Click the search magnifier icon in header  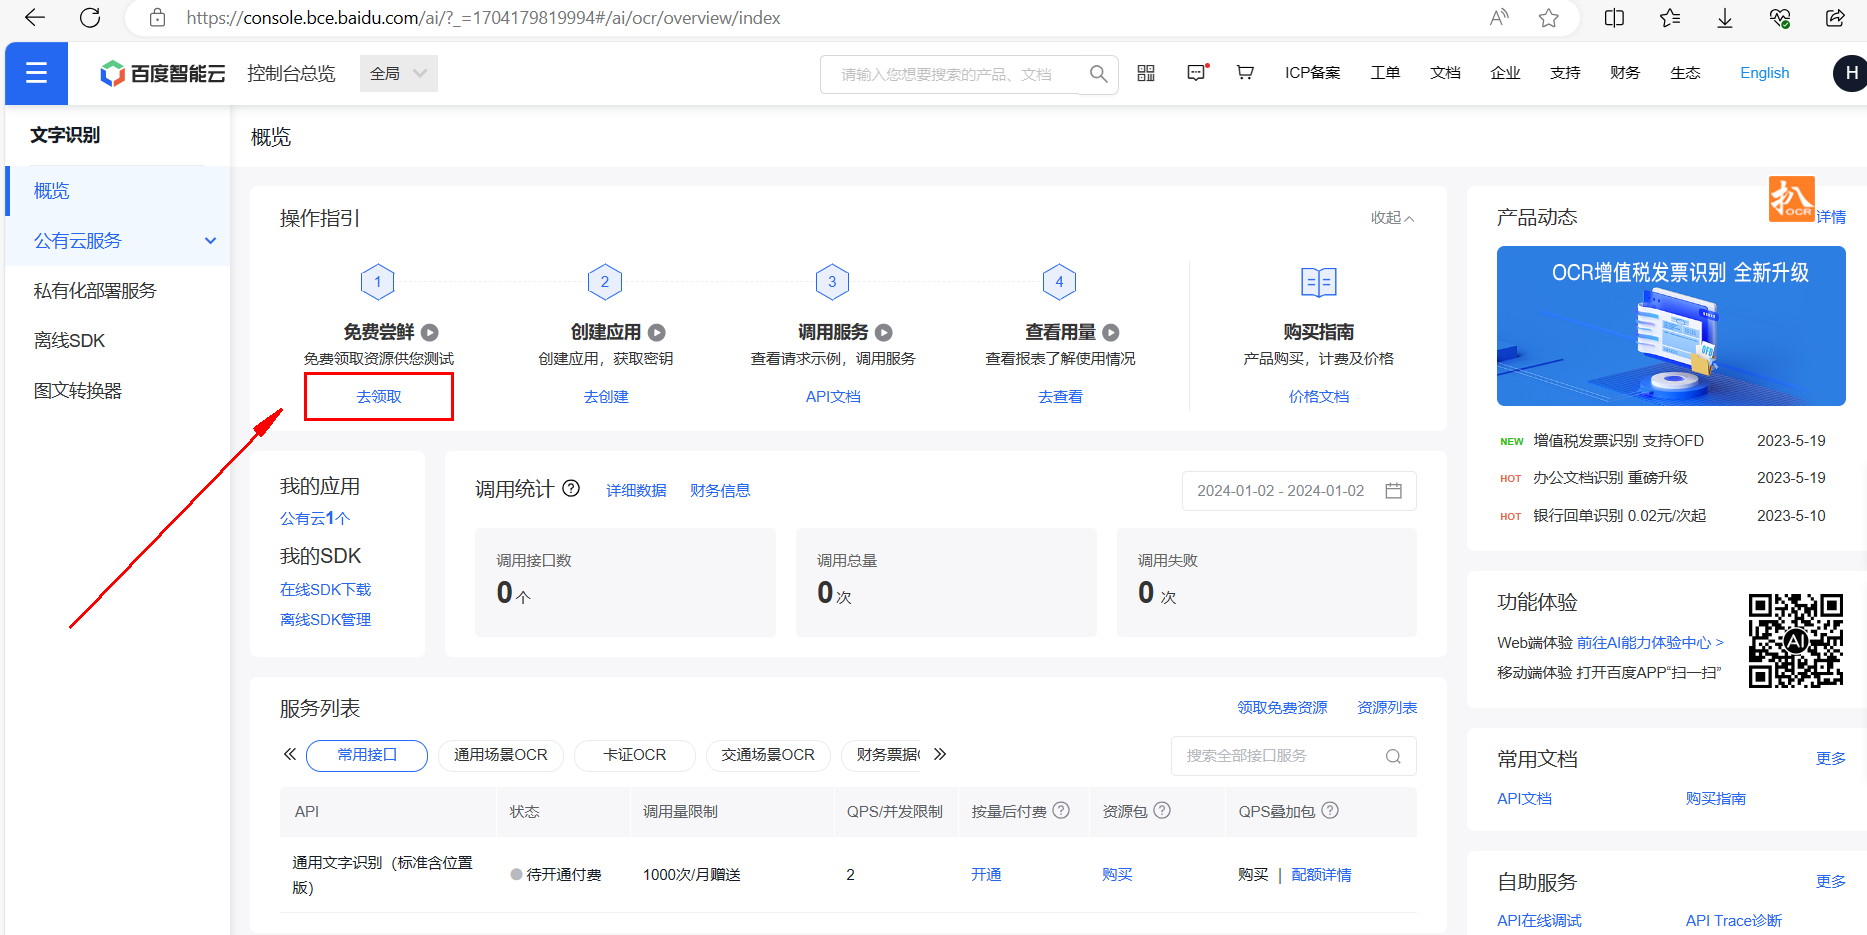[1098, 74]
